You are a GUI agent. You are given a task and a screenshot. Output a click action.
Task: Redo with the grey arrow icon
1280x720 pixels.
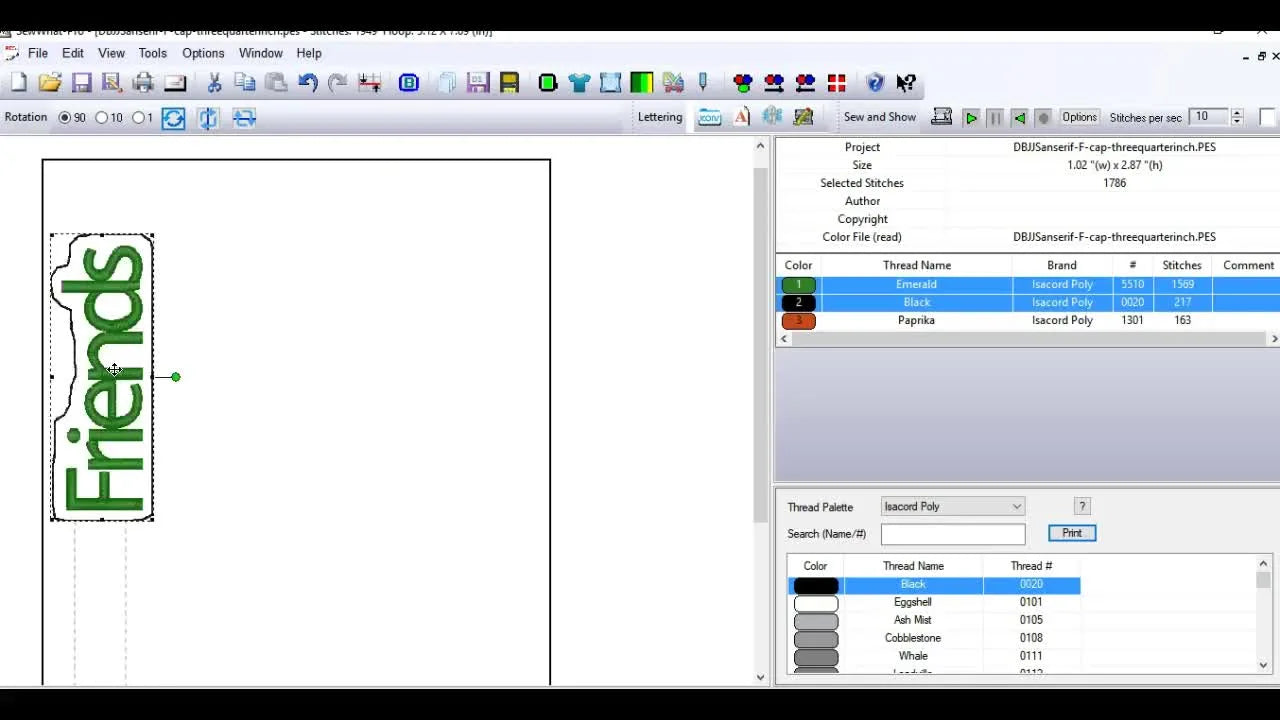338,83
